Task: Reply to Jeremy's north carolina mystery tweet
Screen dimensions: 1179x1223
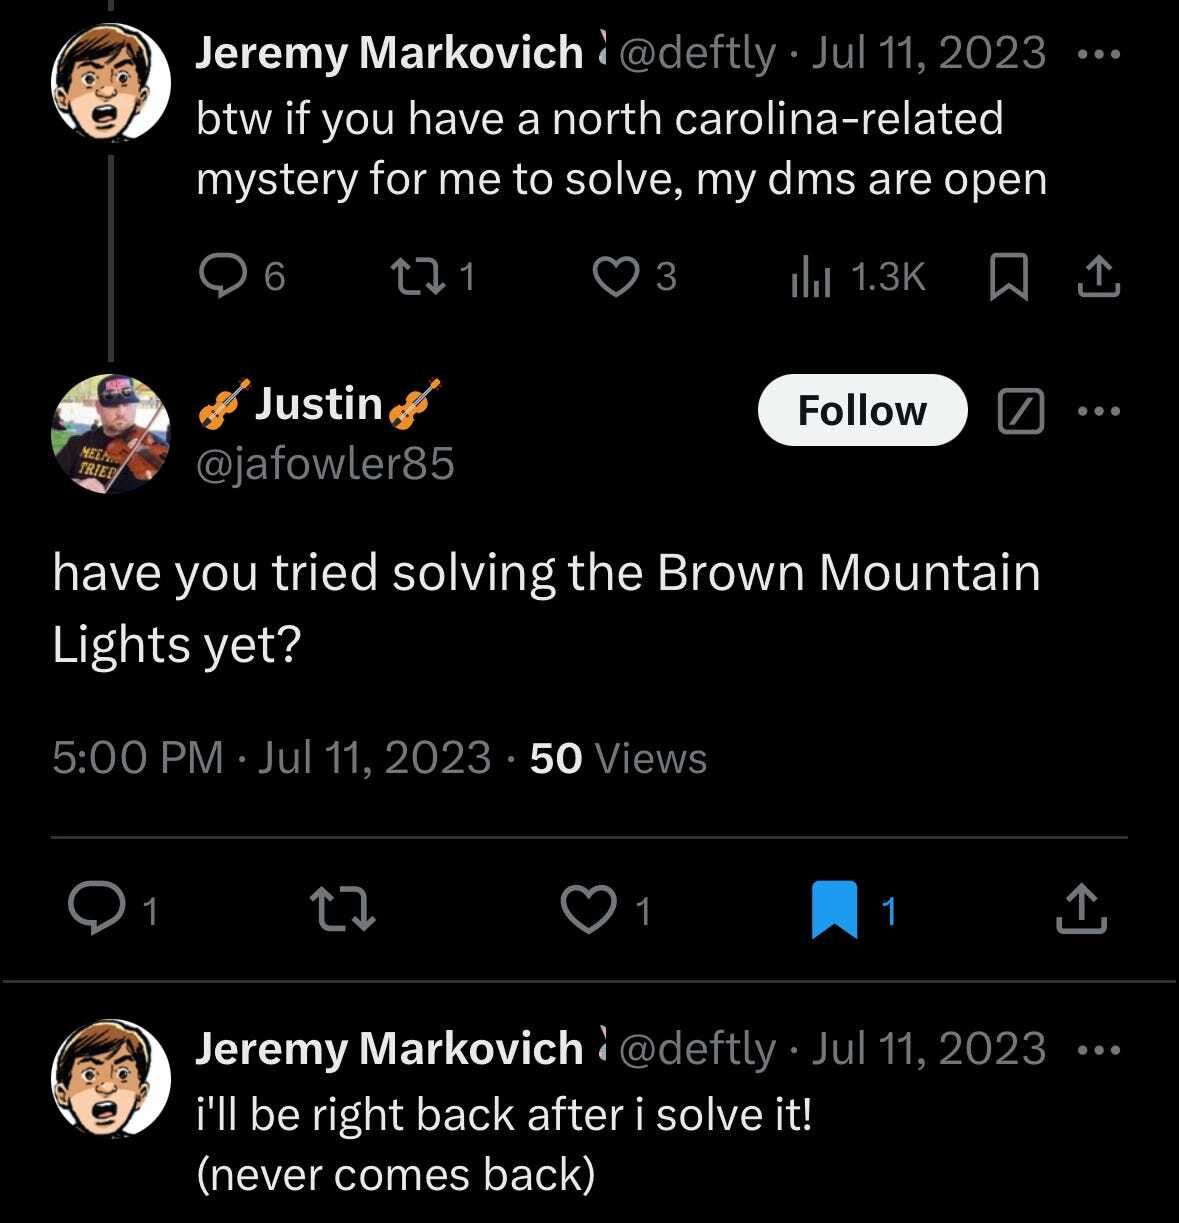Action: click(216, 275)
